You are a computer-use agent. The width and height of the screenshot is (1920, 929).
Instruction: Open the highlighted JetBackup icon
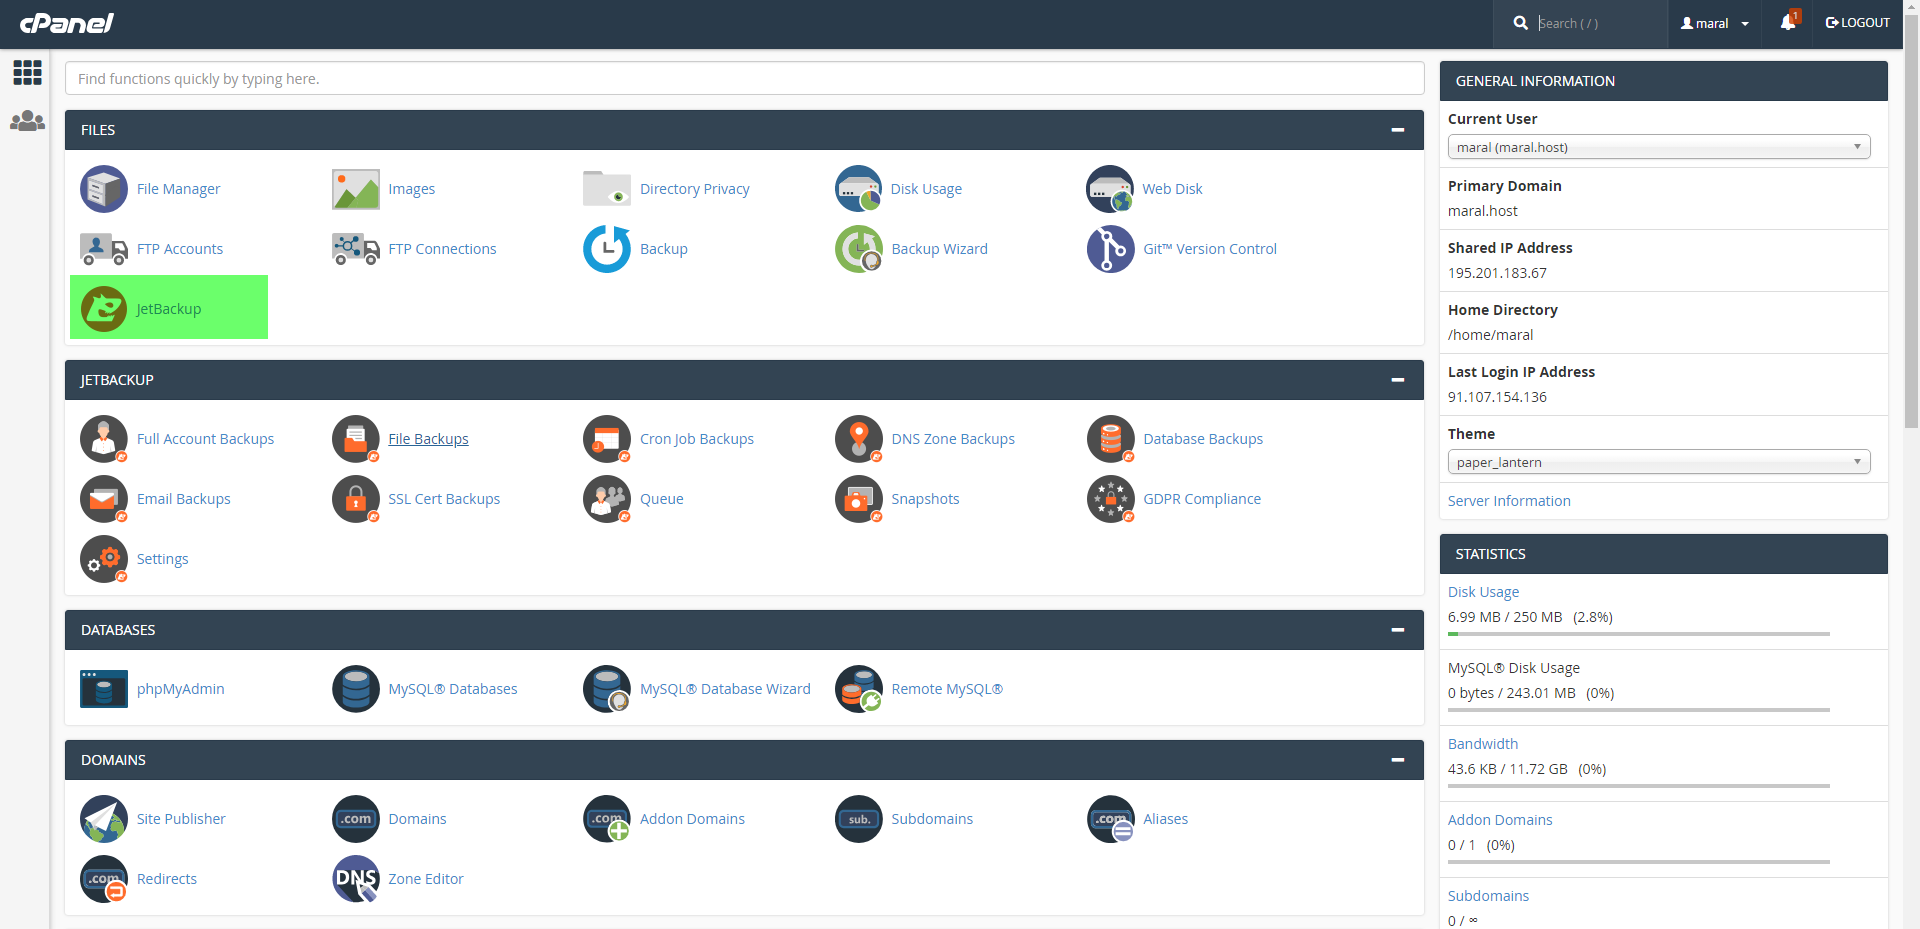point(104,309)
